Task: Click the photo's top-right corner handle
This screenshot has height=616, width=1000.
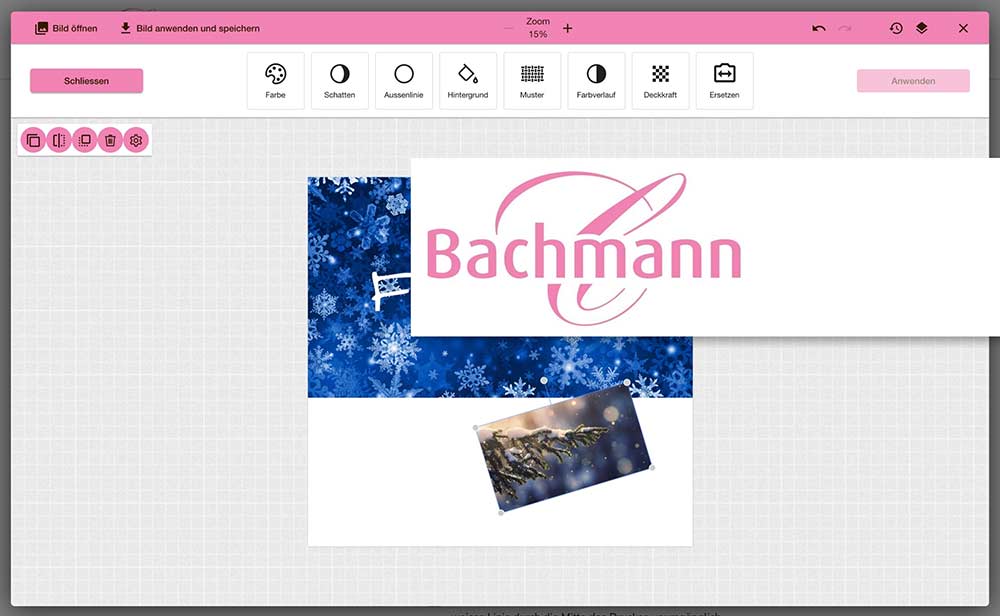Action: tap(627, 383)
